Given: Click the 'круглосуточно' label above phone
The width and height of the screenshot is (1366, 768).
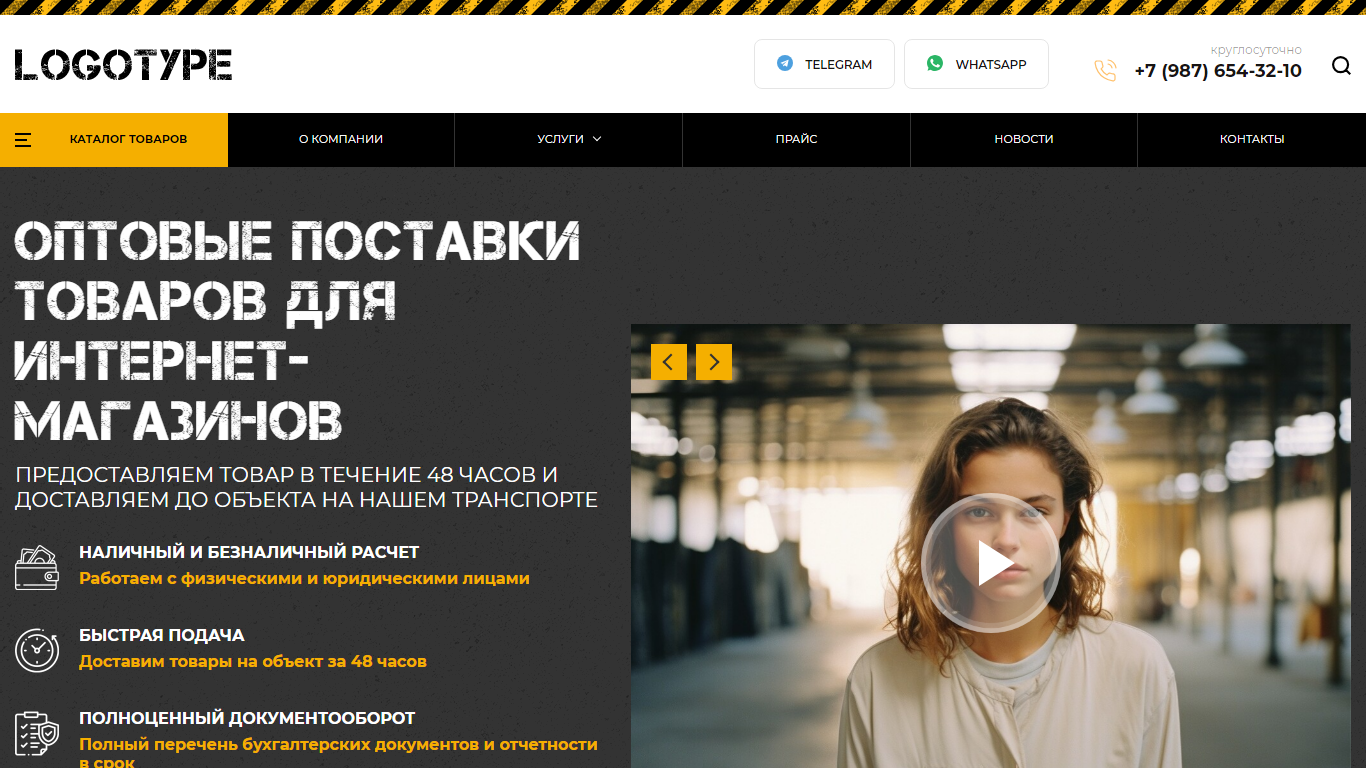Looking at the screenshot, I should point(1256,49).
